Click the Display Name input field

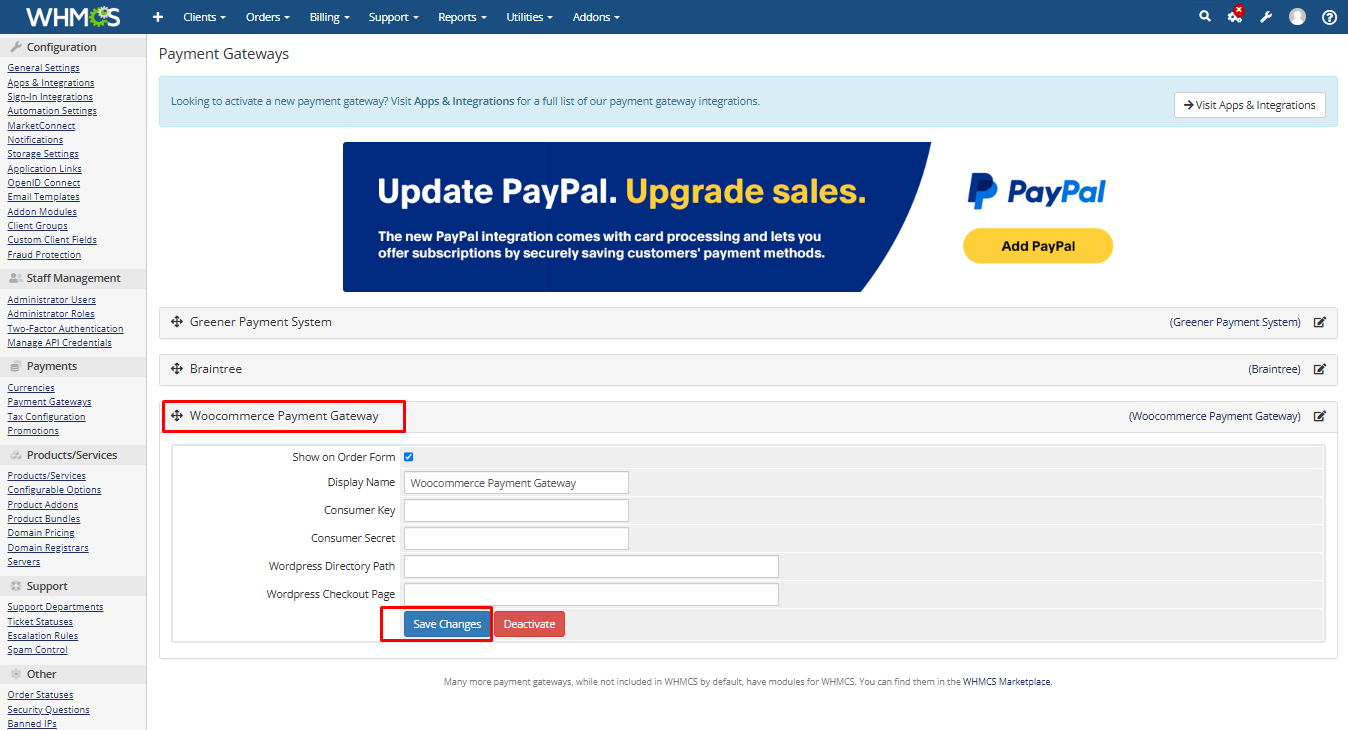516,483
